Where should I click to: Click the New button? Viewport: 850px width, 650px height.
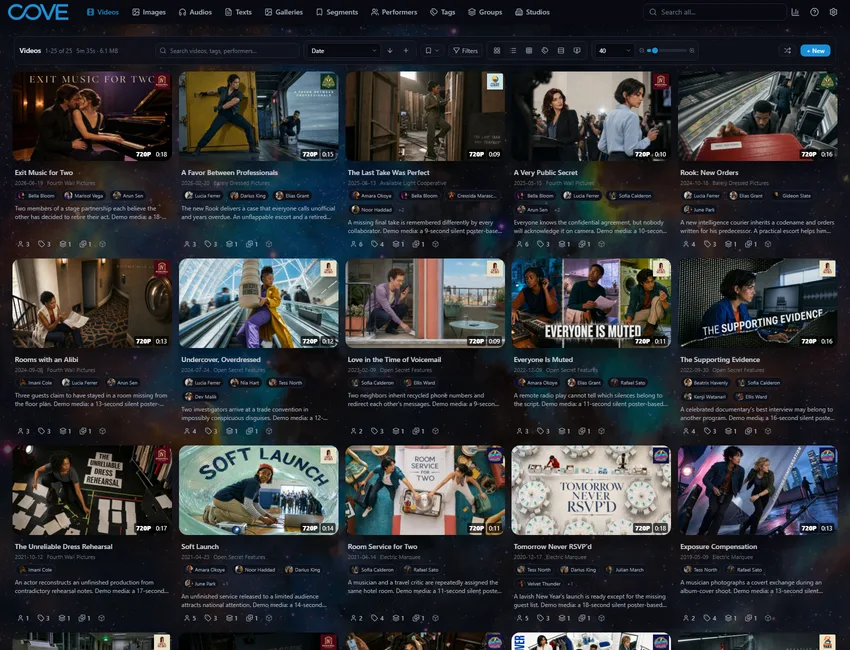815,50
